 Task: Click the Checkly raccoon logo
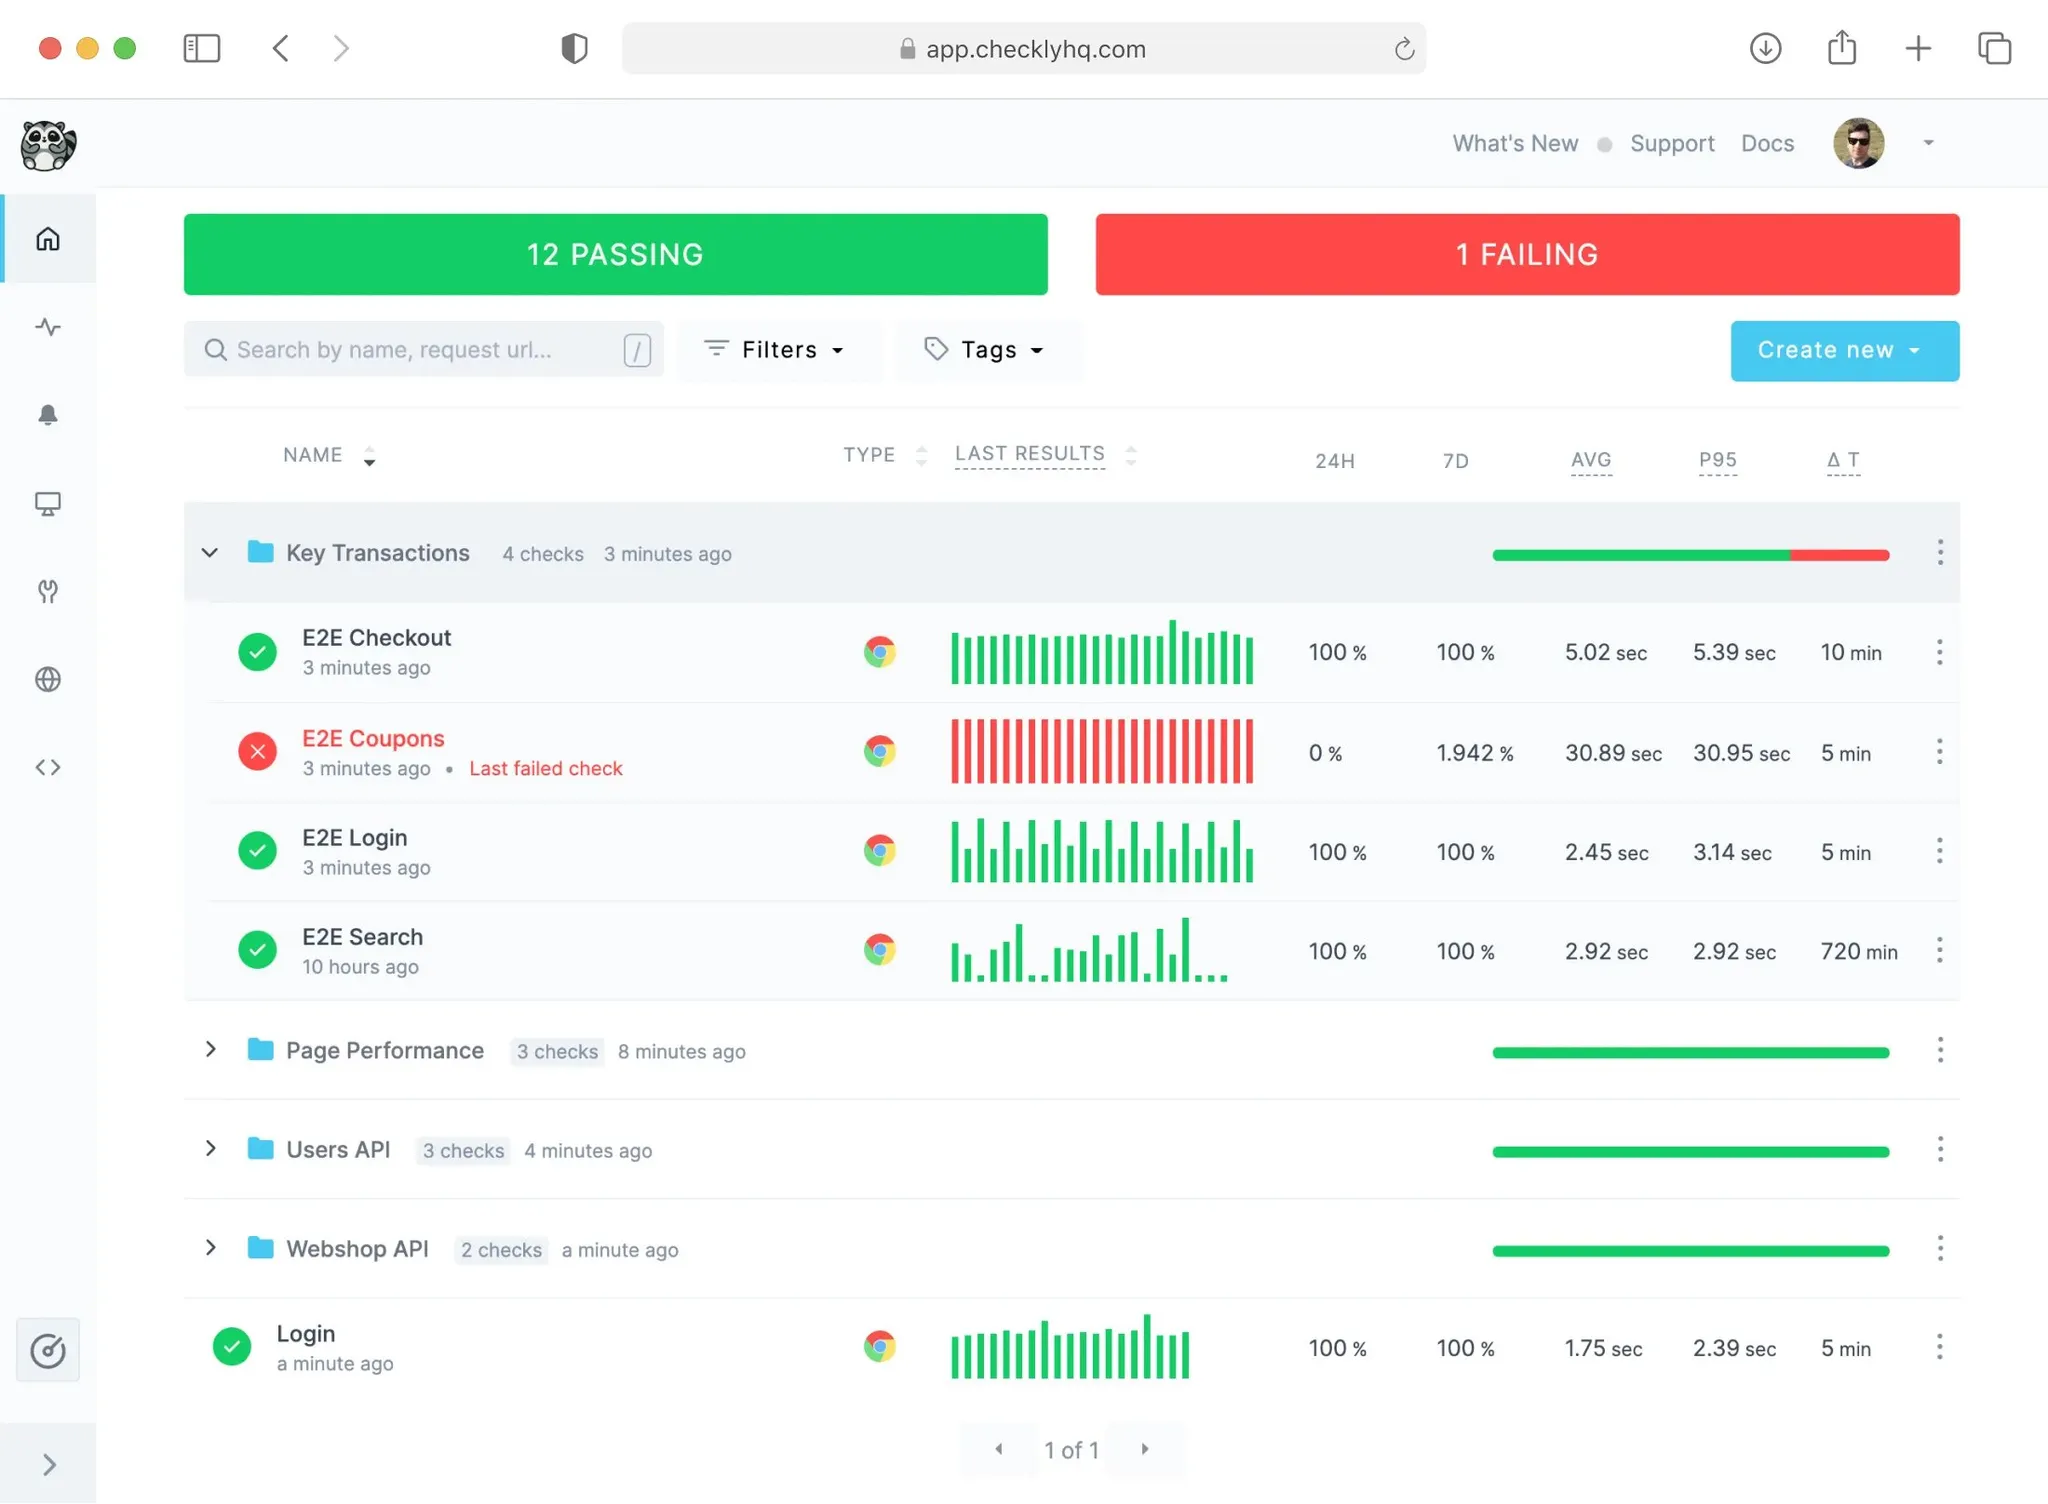click(47, 145)
